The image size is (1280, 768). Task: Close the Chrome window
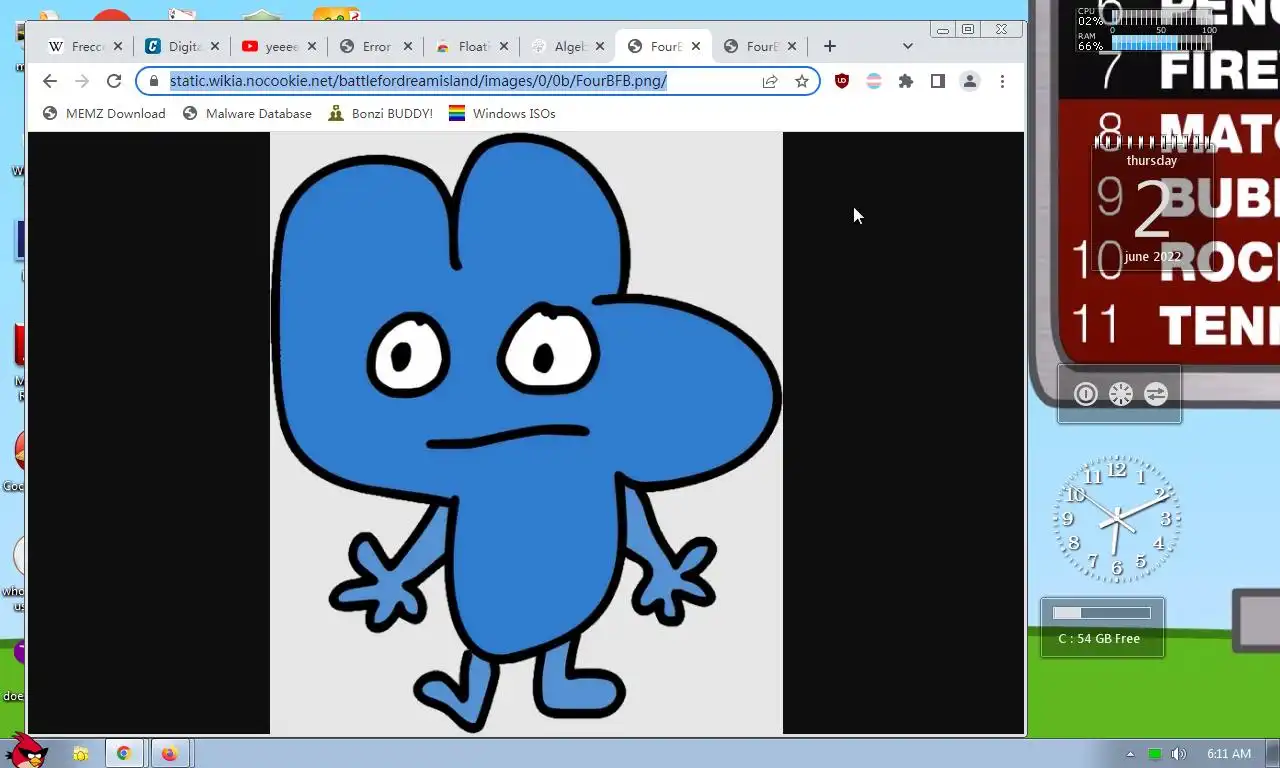tap(1001, 30)
